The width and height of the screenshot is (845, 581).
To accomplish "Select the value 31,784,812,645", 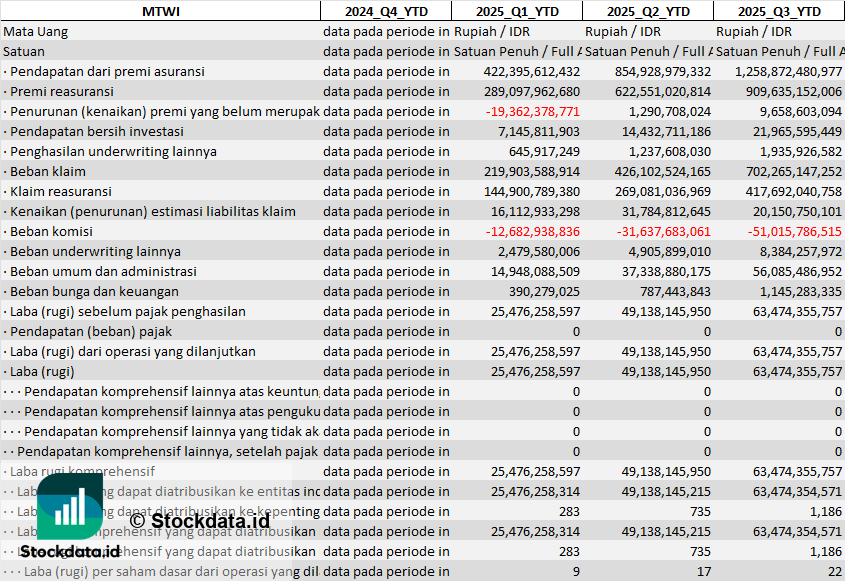I will 666,211.
